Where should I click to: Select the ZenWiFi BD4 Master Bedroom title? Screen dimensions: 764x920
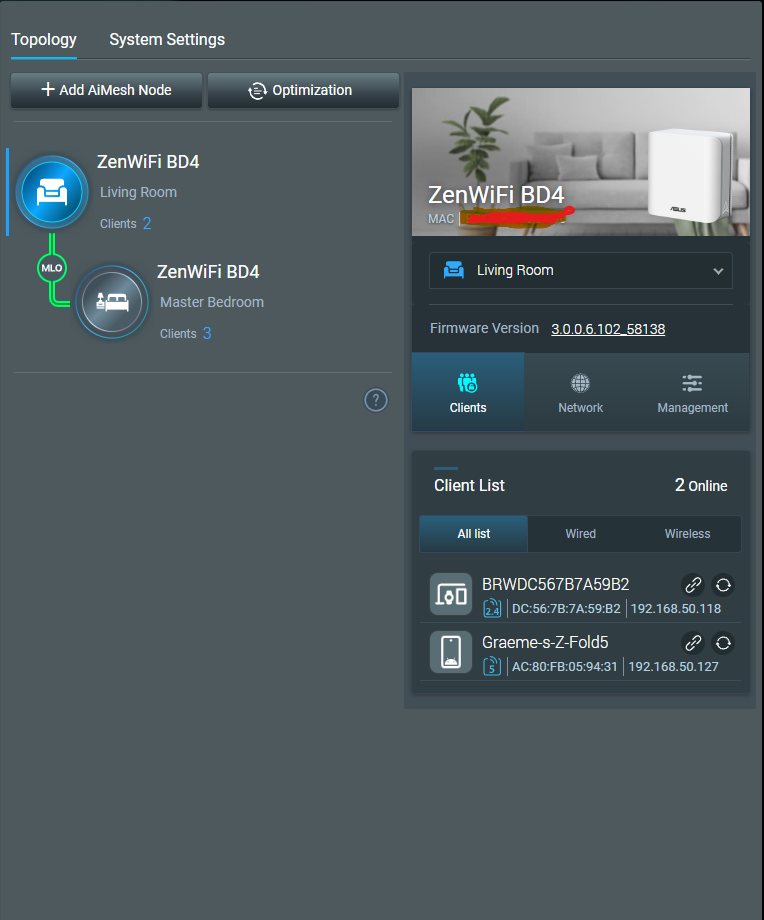[x=208, y=272]
